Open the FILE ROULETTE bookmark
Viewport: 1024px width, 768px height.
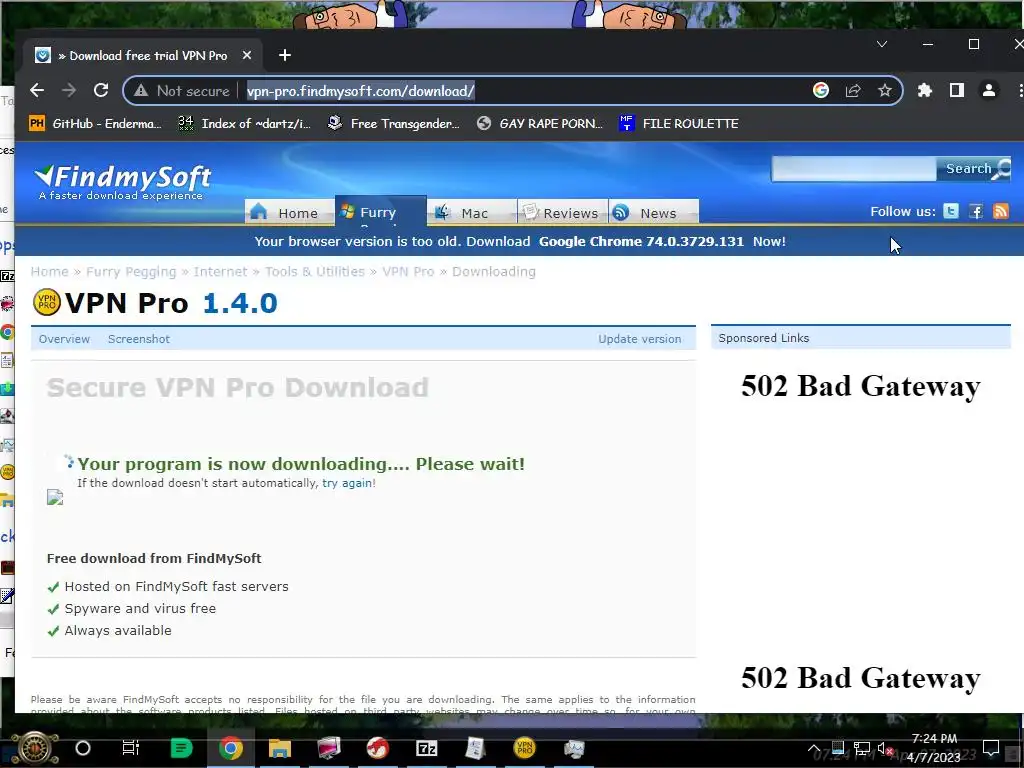(679, 123)
